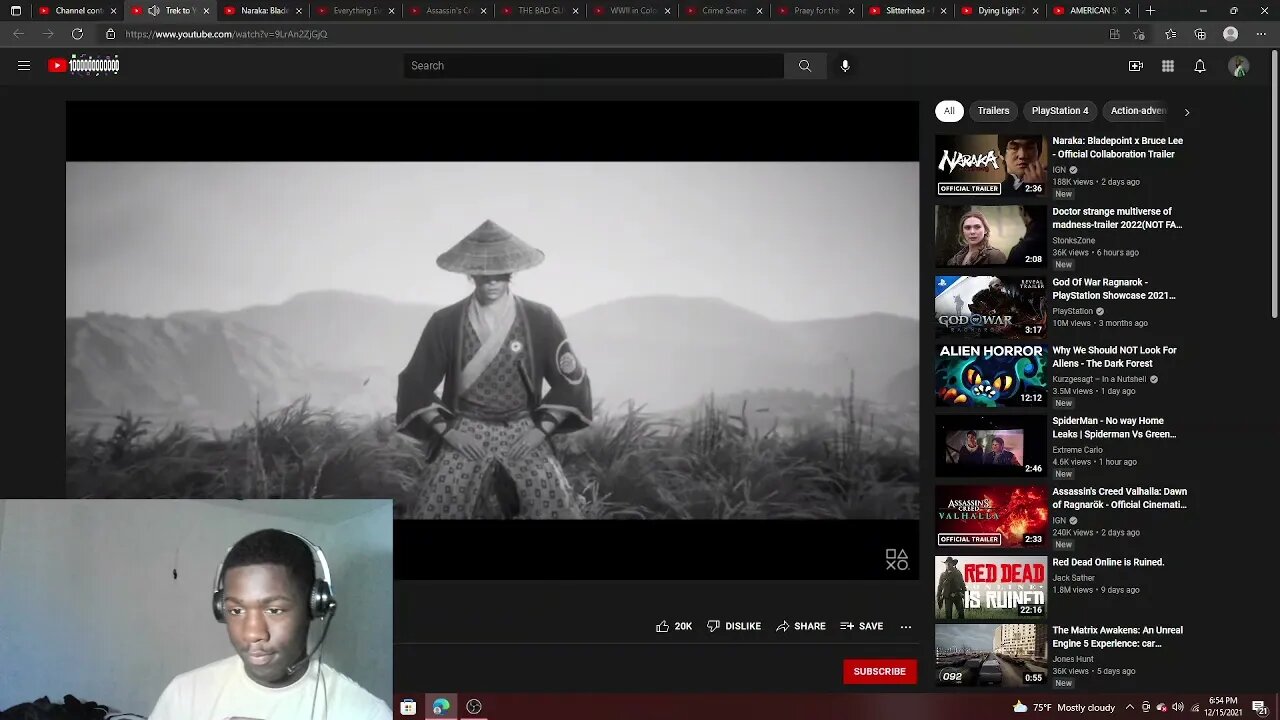
Task: Open the Create video camera icon
Action: point(1136,66)
